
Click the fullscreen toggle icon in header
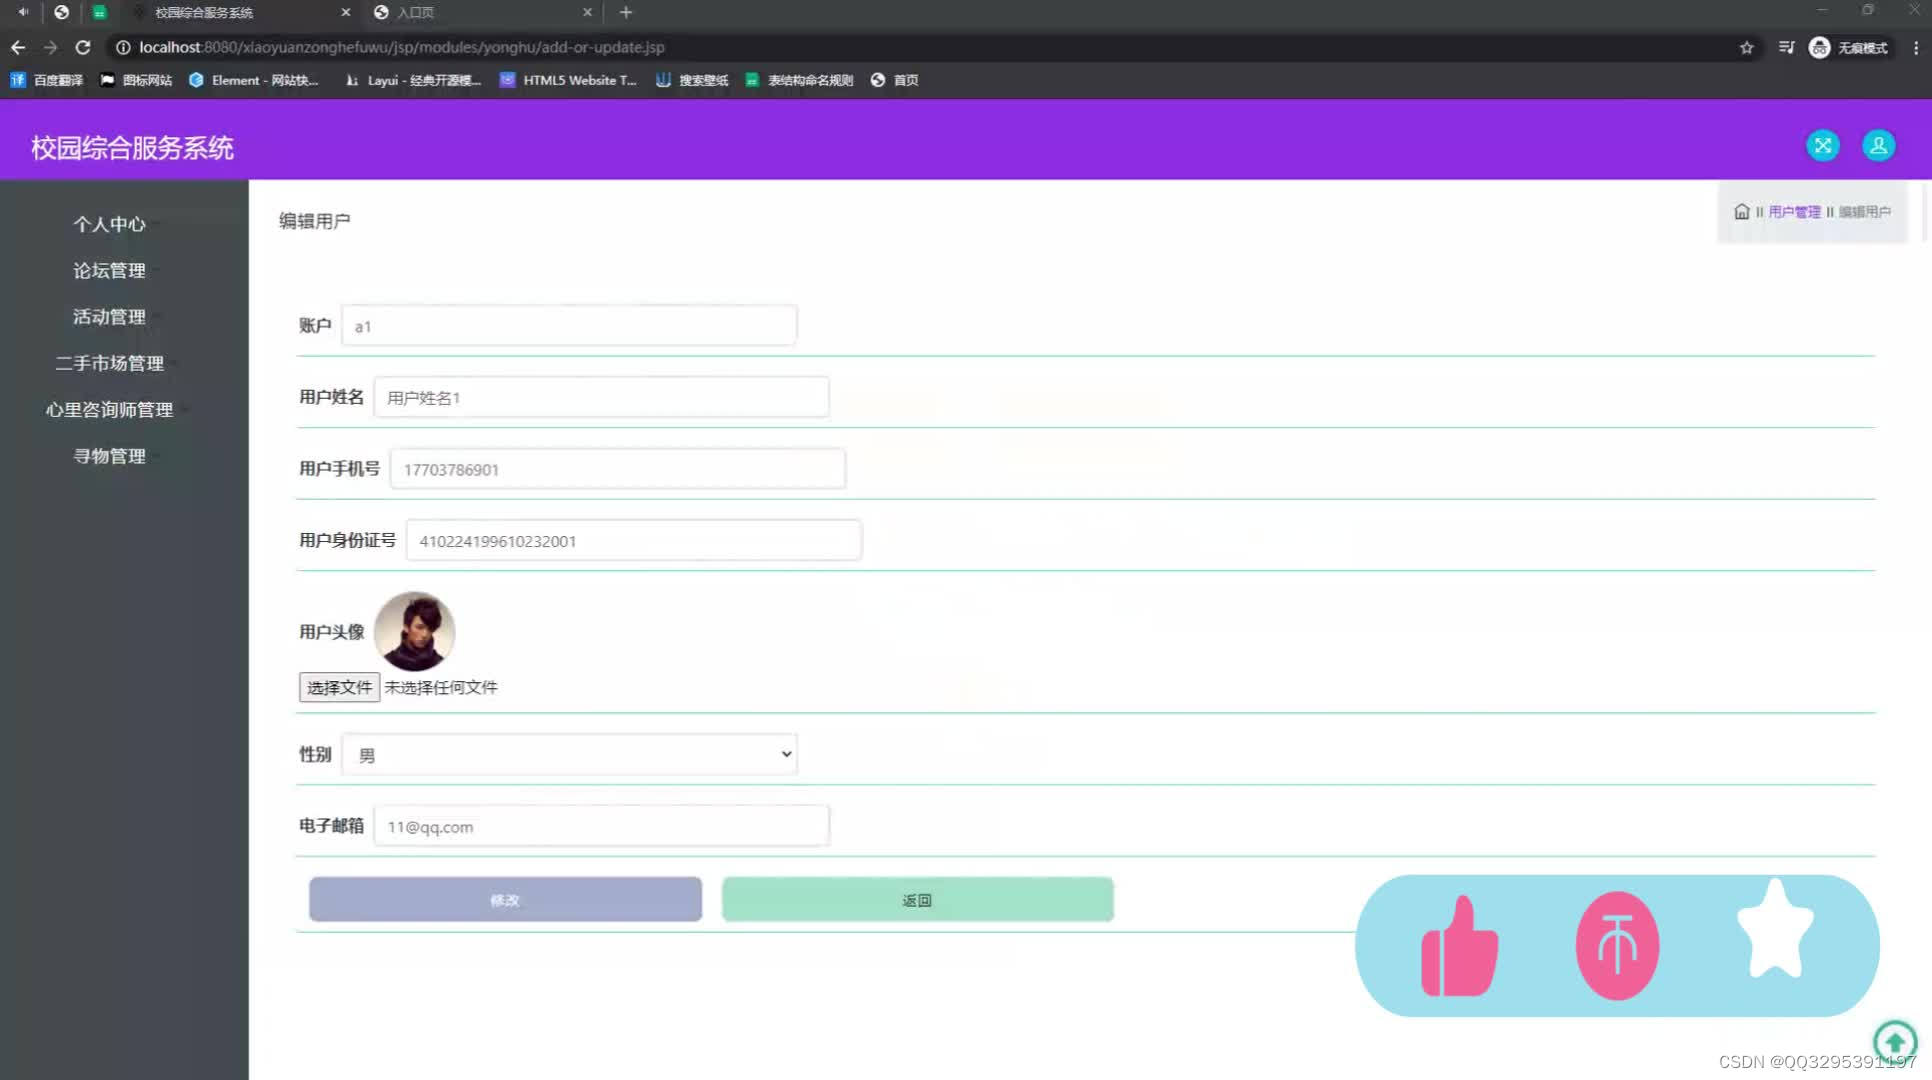coord(1823,146)
